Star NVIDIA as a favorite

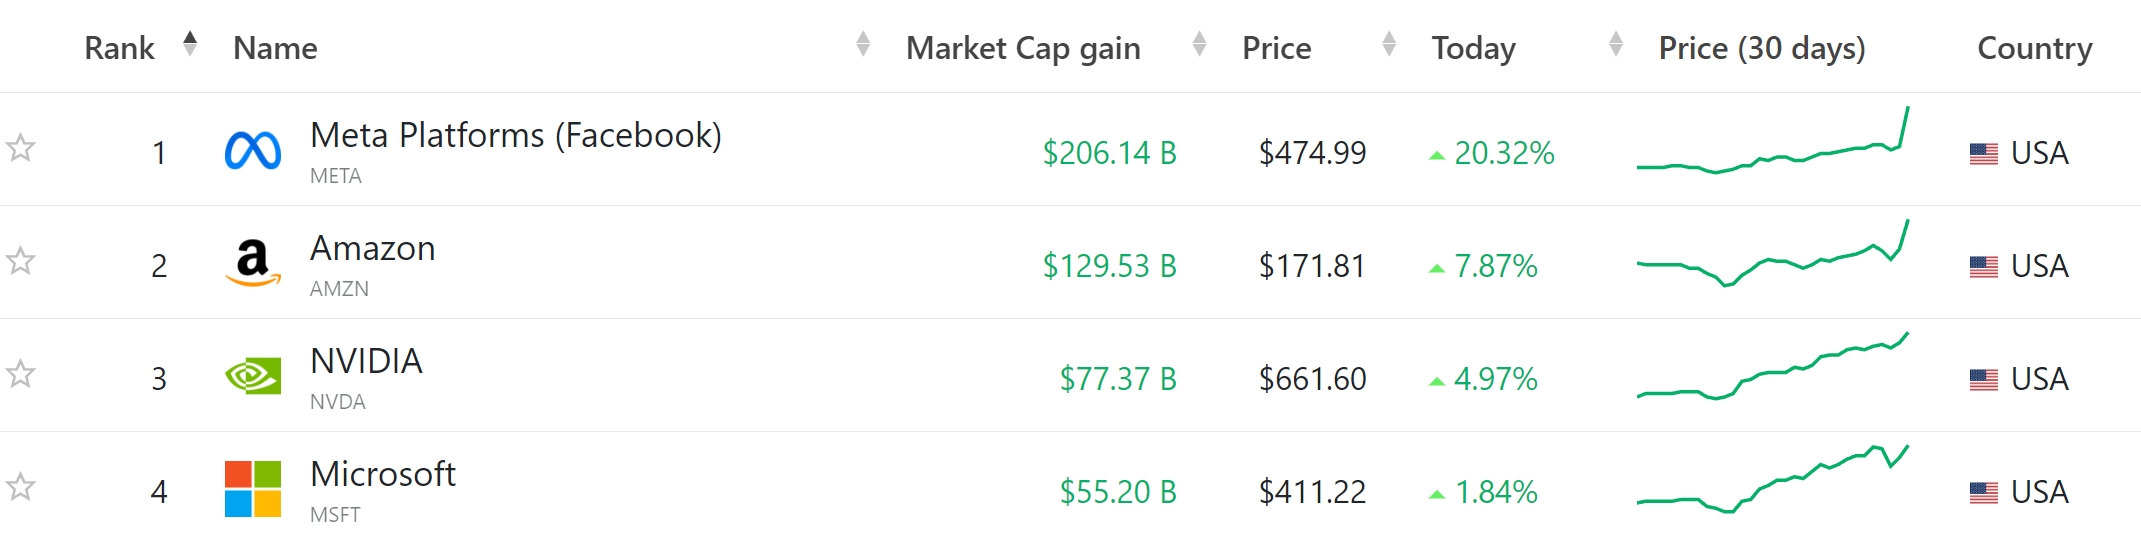(21, 375)
